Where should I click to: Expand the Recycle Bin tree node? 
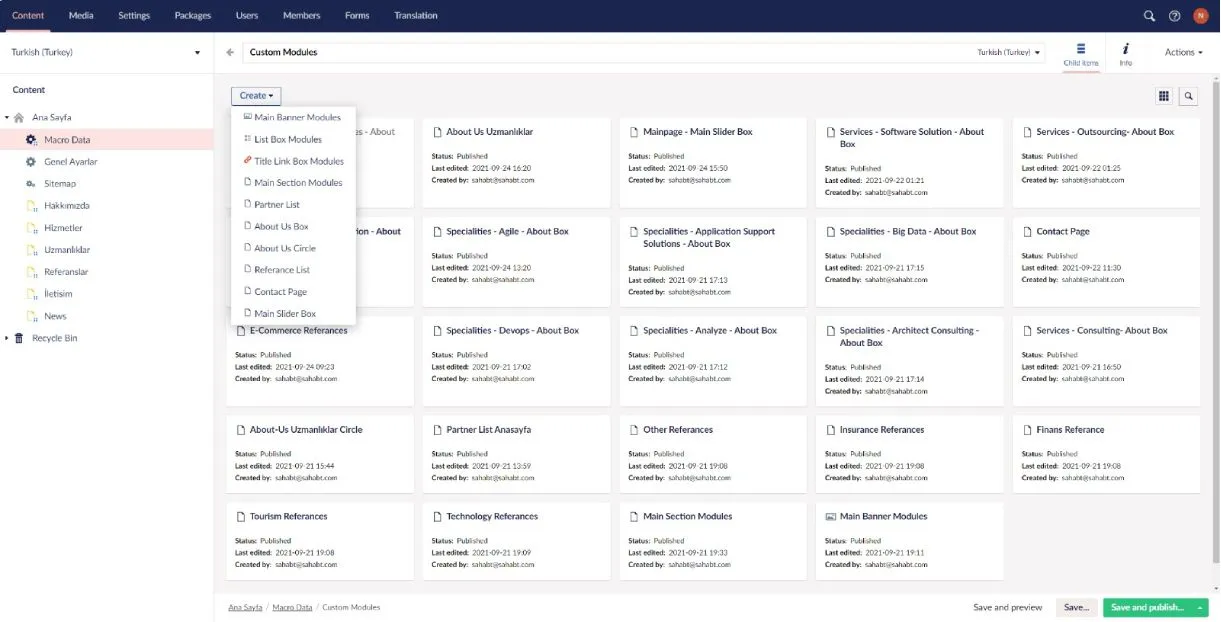tap(7, 338)
